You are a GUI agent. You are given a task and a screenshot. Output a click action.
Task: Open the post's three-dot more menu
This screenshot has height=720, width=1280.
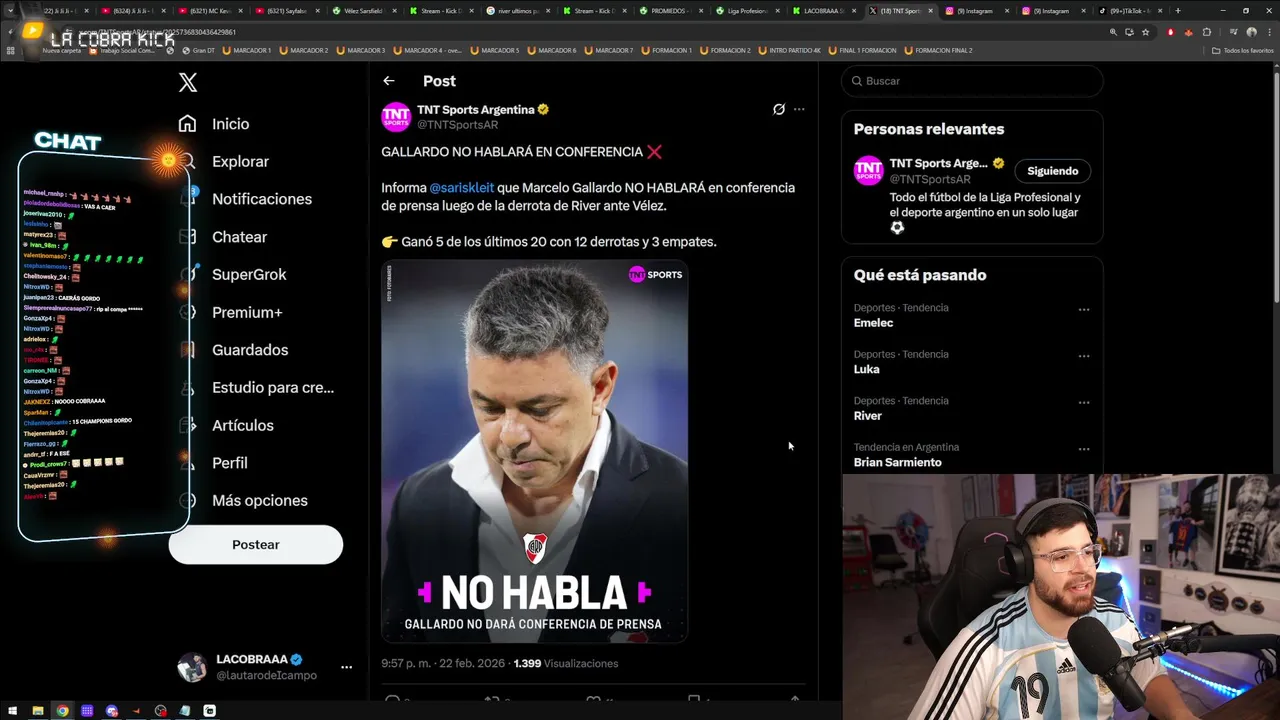[x=799, y=110]
